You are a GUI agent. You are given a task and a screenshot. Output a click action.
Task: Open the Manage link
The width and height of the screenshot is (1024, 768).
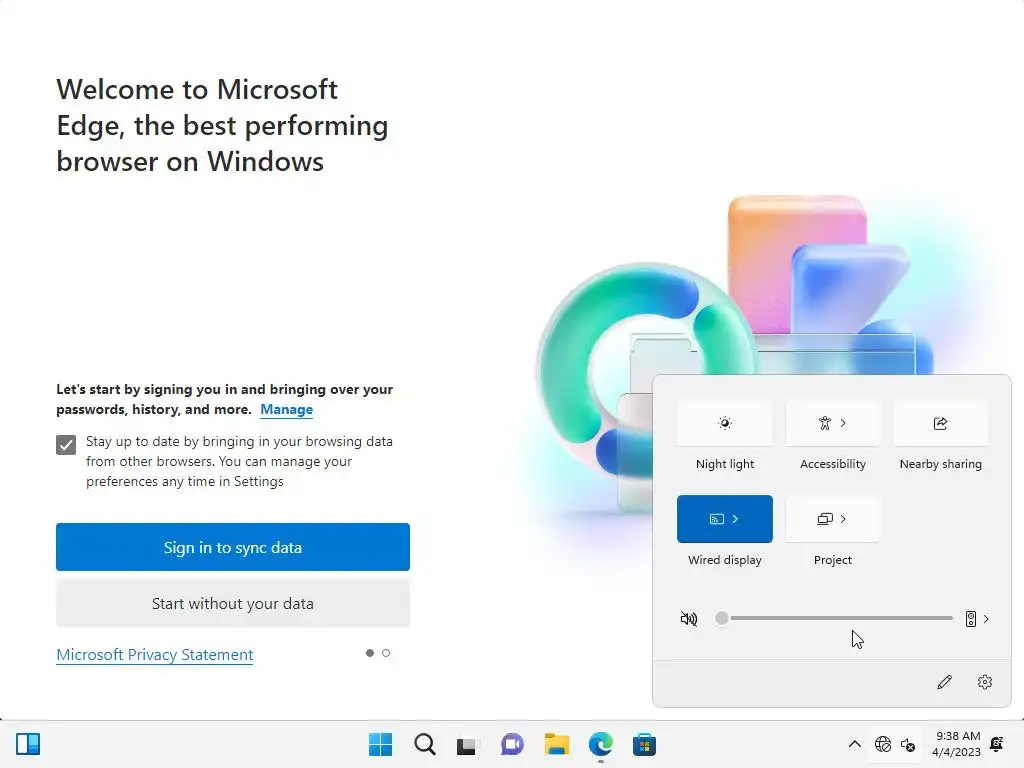pos(287,409)
